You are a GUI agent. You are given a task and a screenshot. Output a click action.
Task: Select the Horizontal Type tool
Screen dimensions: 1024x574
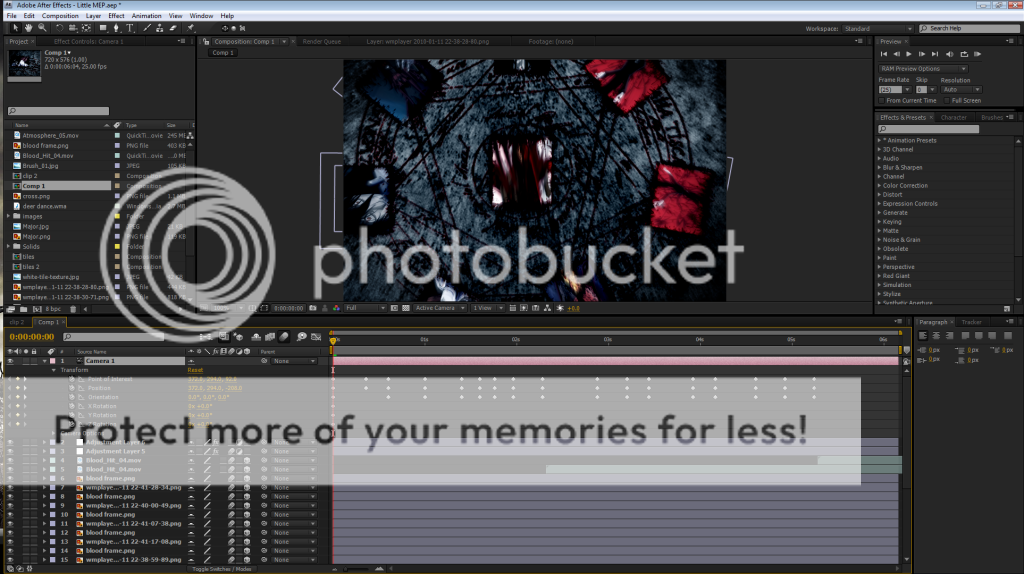tap(130, 28)
